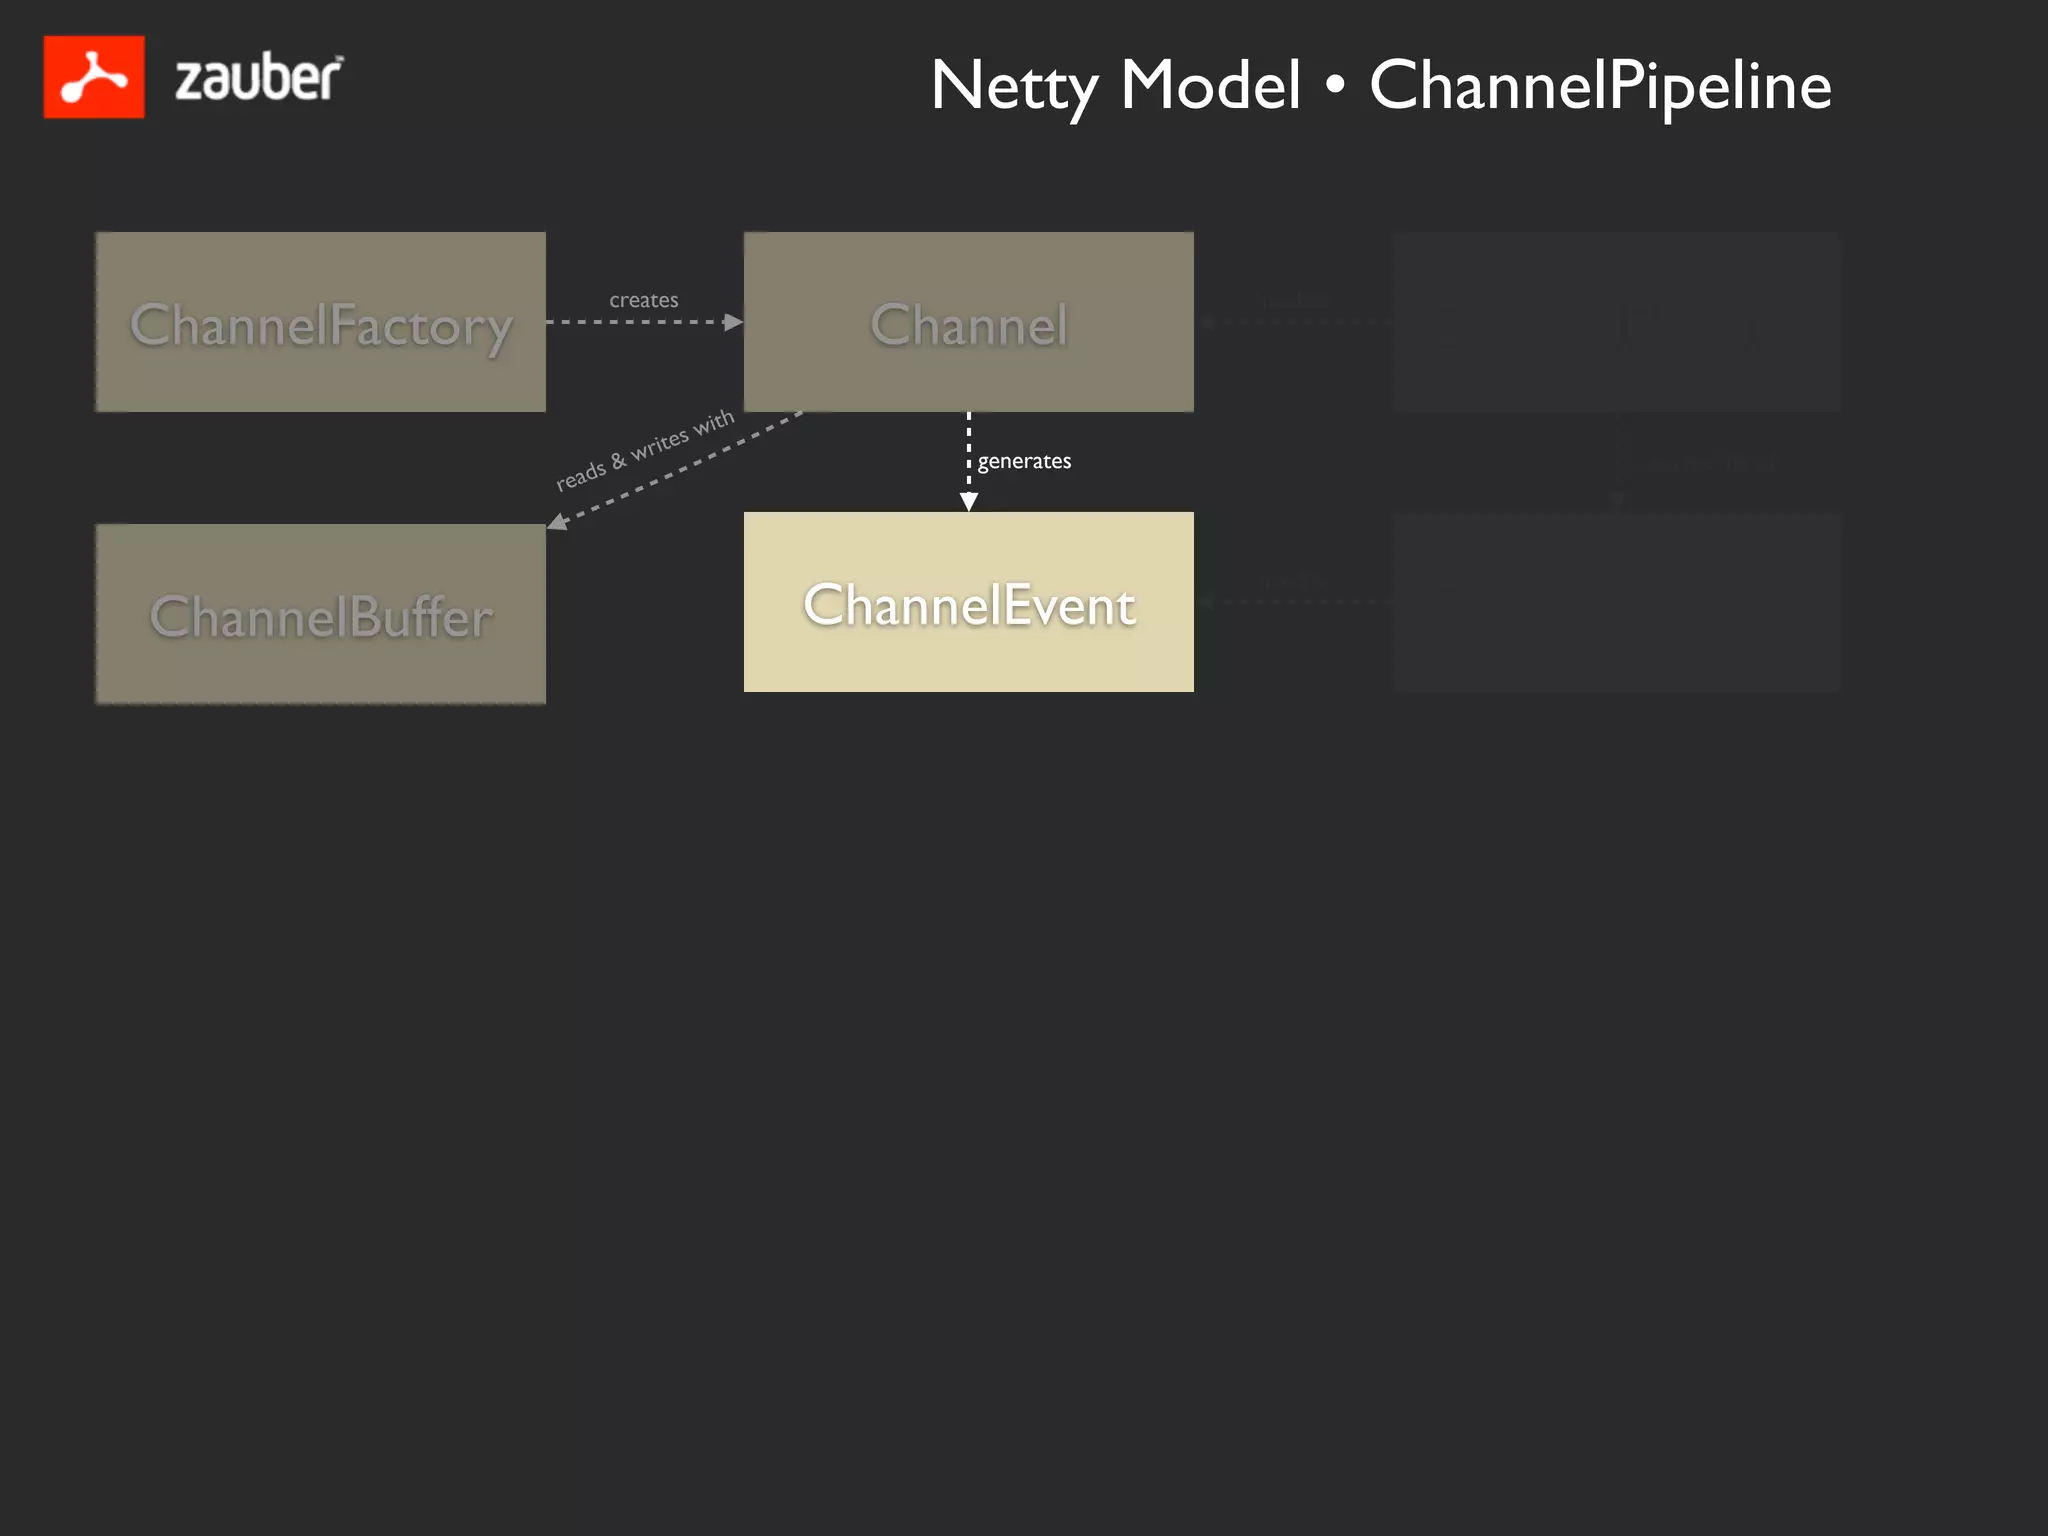
Task: Click the 'creates' arrow label
Action: click(x=644, y=300)
